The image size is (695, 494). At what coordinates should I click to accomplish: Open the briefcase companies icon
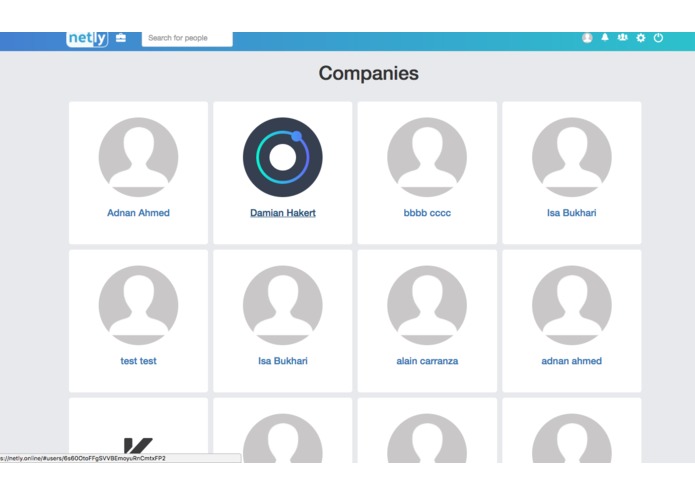click(121, 38)
